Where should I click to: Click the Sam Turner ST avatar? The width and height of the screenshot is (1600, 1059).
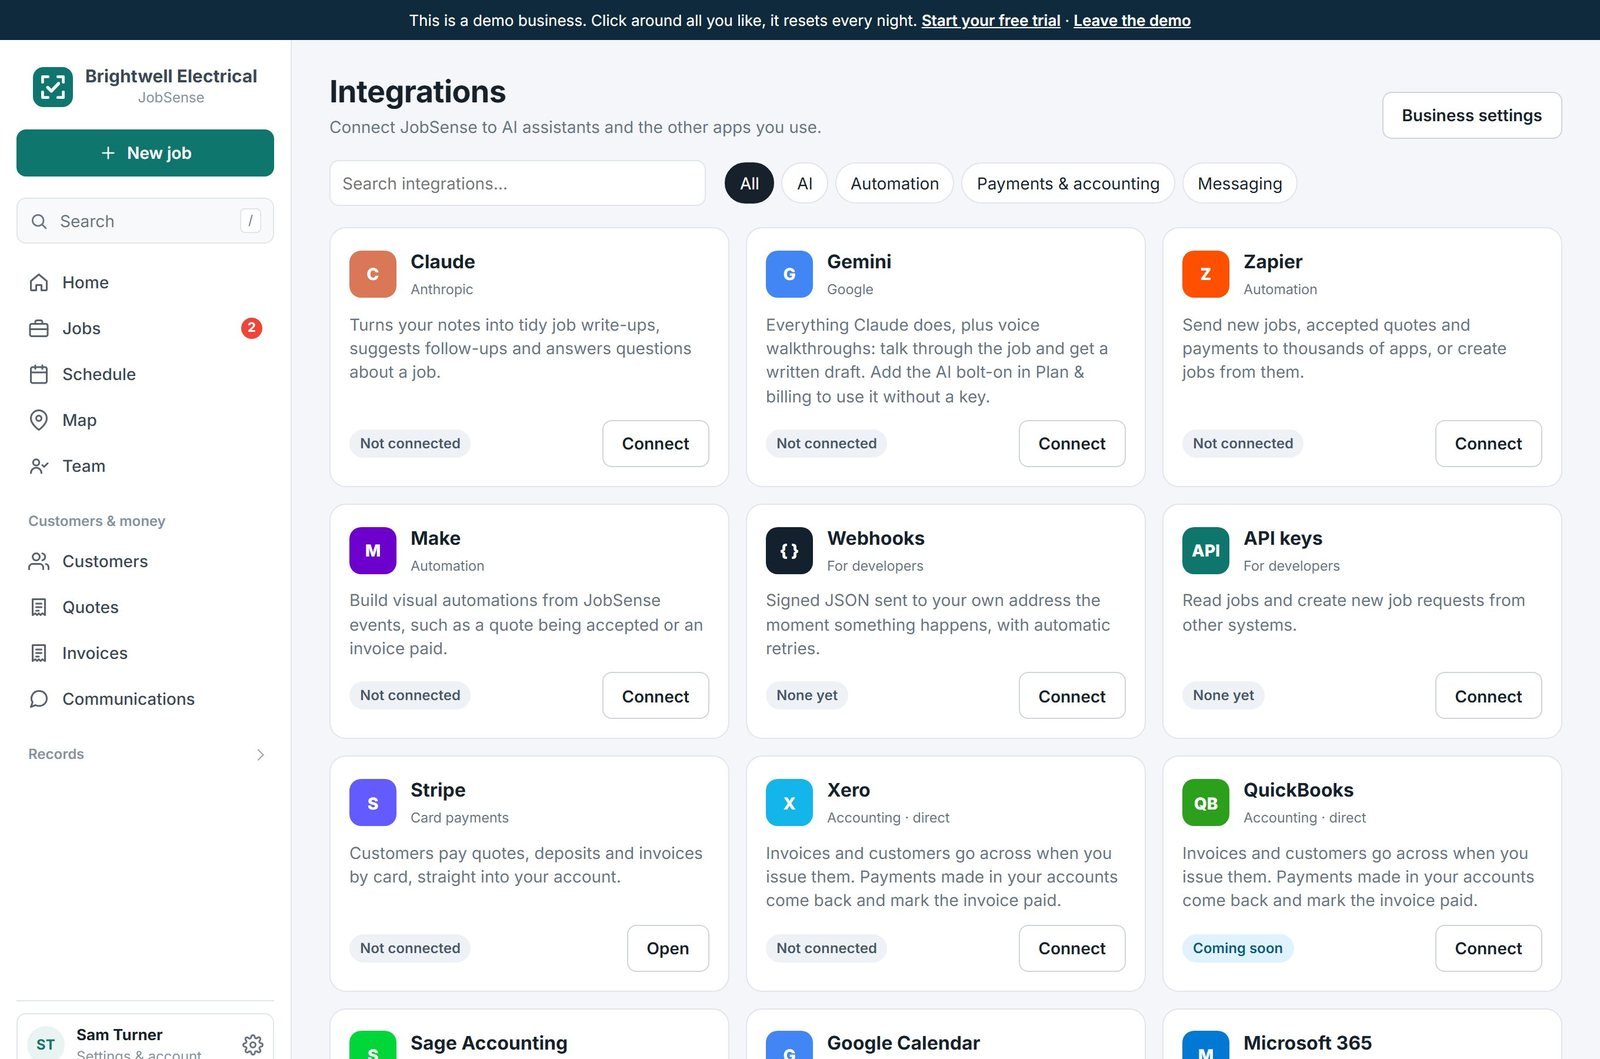[46, 1045]
